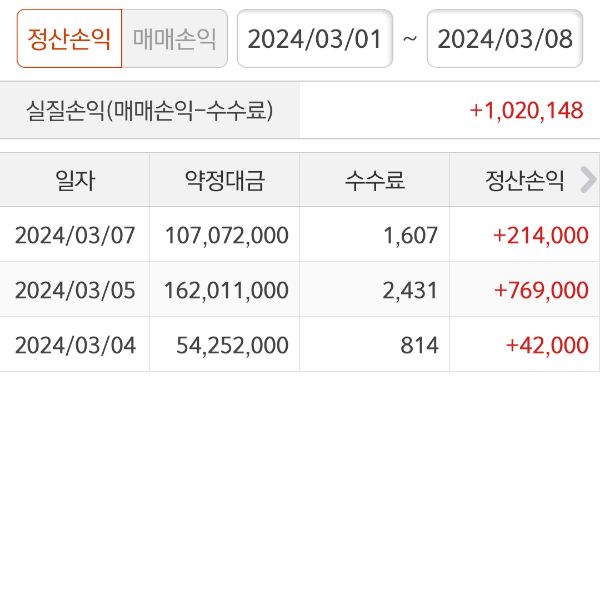Click the 실질손익(매매손익-수수료) label
The image size is (600, 600).
click(x=150, y=110)
